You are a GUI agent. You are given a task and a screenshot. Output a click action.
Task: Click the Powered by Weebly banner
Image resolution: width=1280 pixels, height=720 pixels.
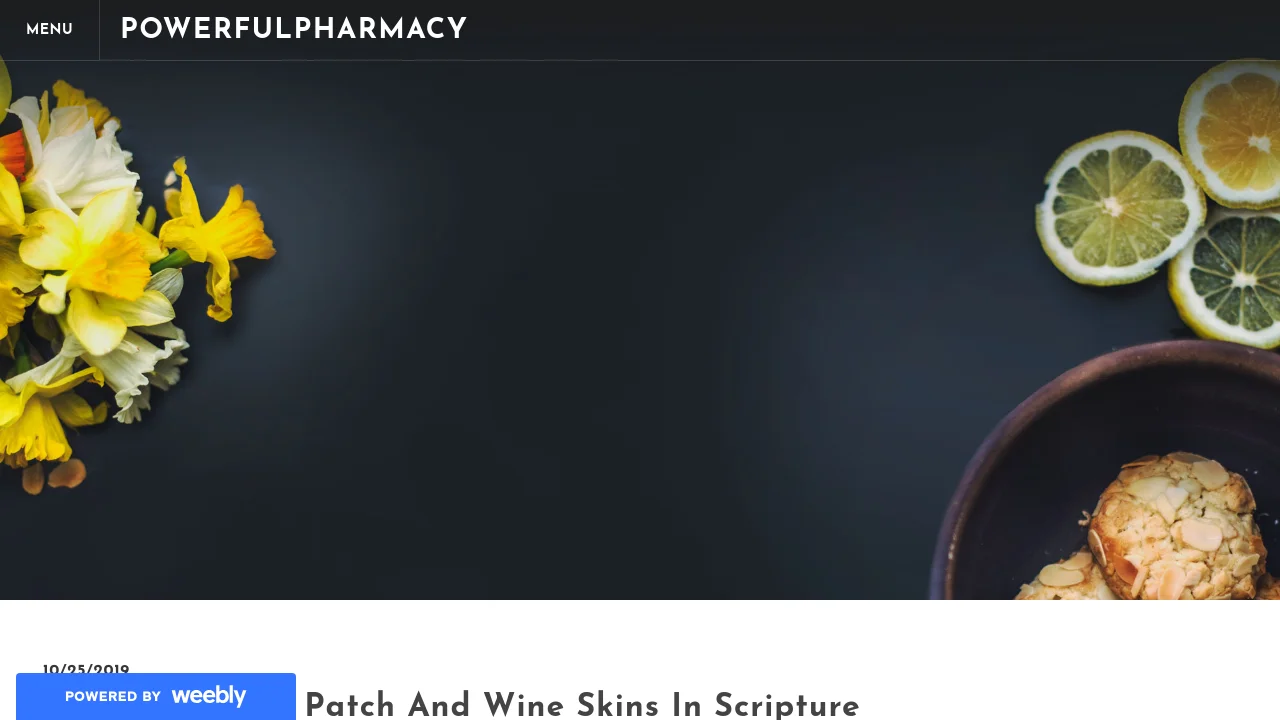click(x=156, y=696)
